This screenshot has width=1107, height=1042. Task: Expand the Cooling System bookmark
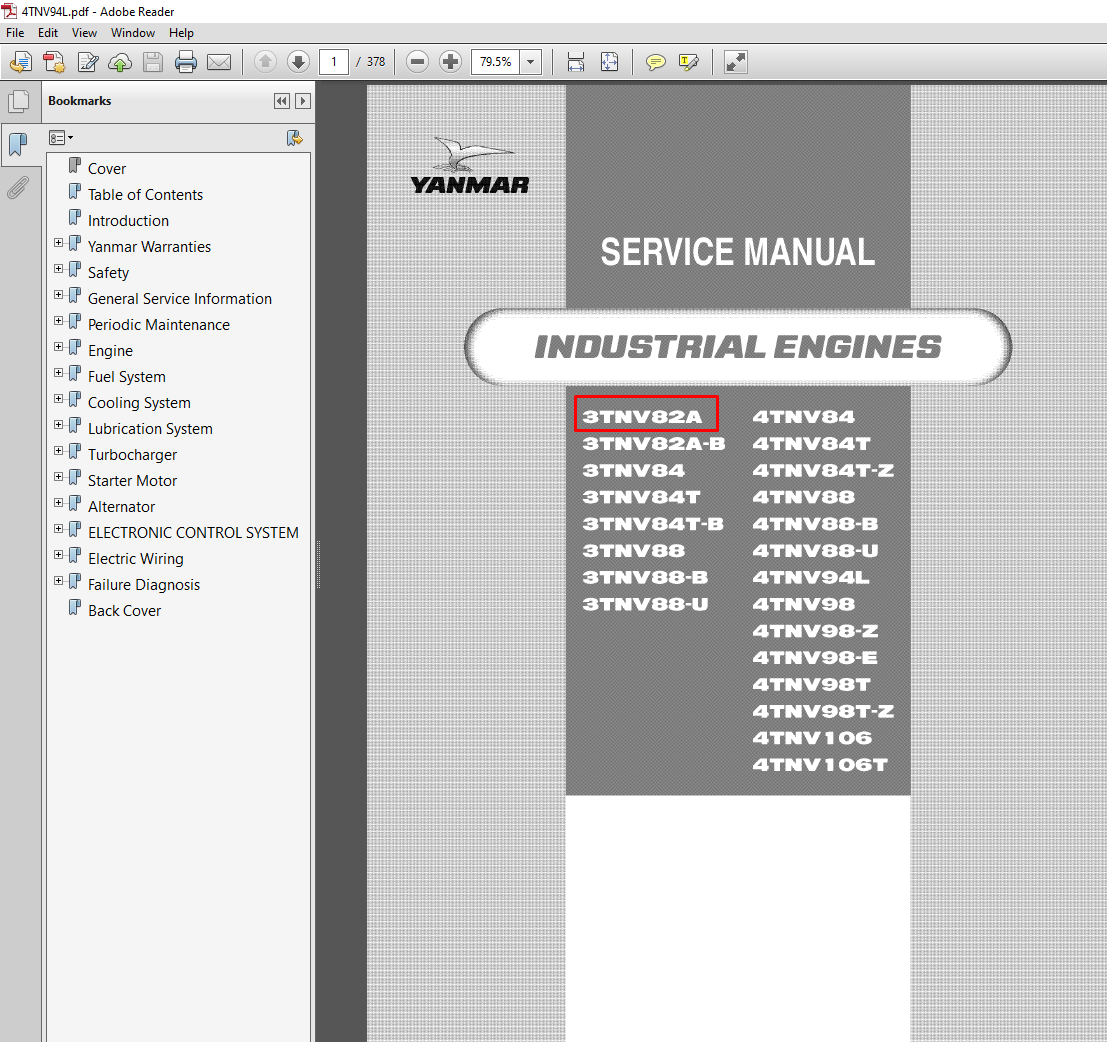click(x=59, y=399)
